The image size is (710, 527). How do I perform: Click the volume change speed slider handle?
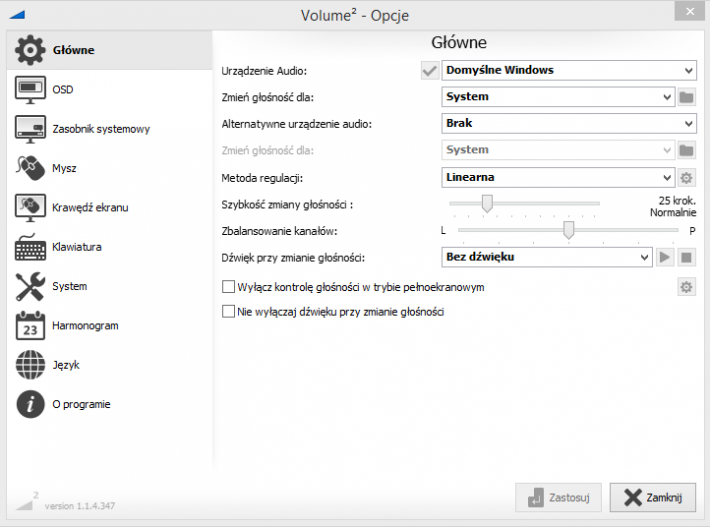point(487,204)
